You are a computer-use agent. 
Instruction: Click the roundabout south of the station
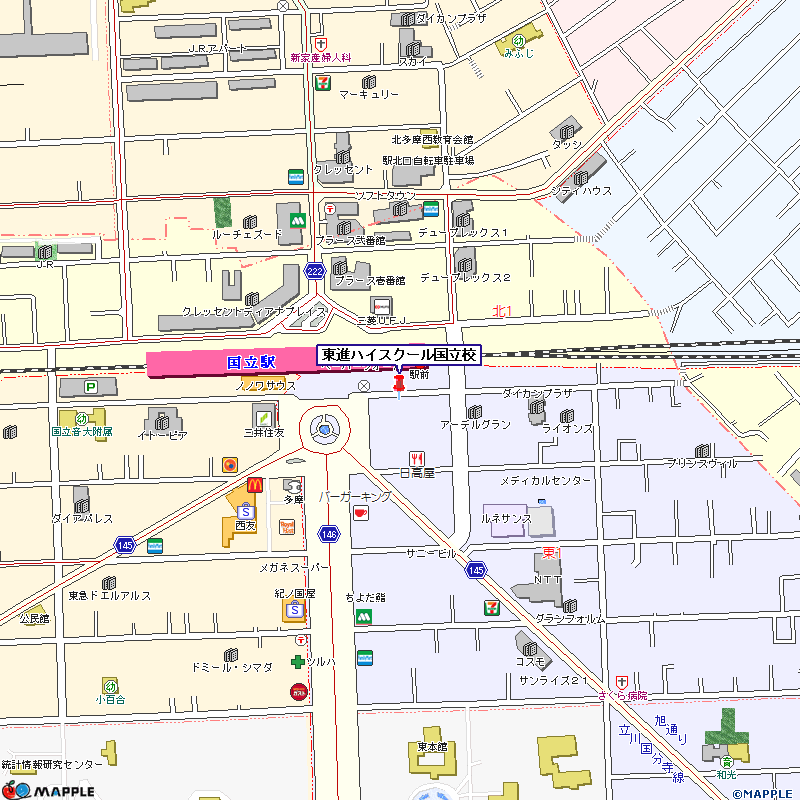325,430
